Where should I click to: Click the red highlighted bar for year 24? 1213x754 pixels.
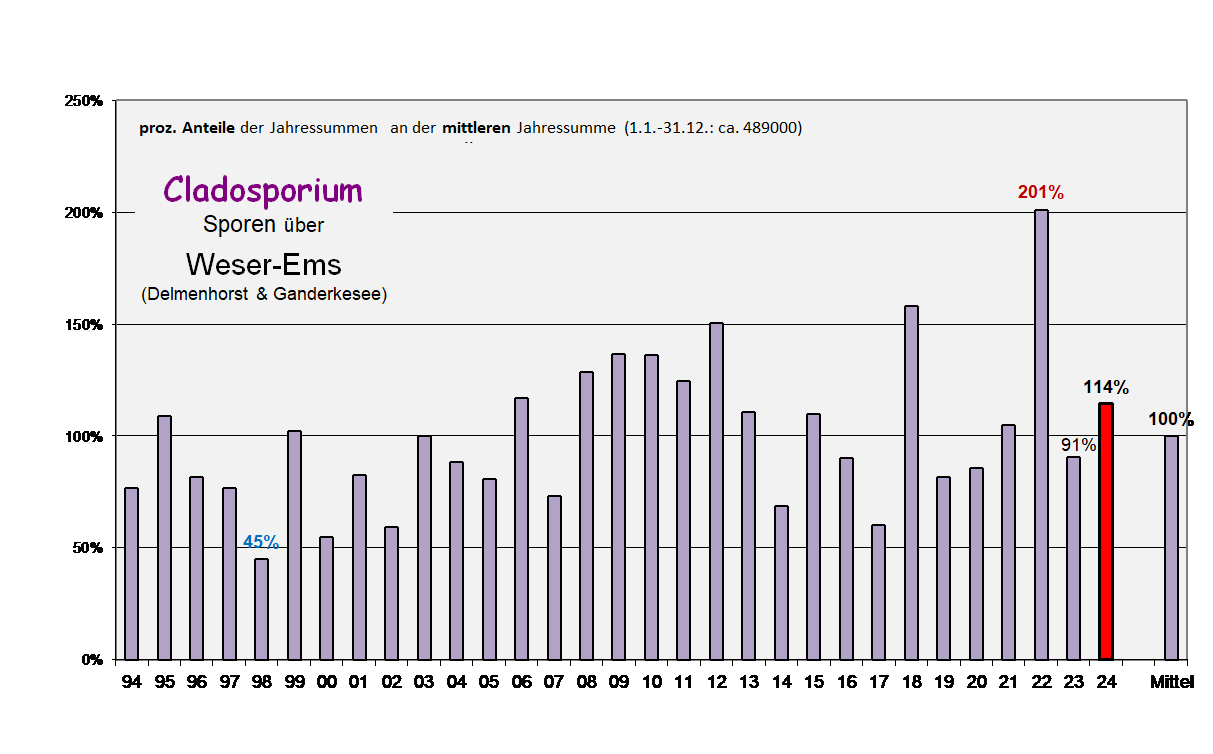coord(1106,531)
